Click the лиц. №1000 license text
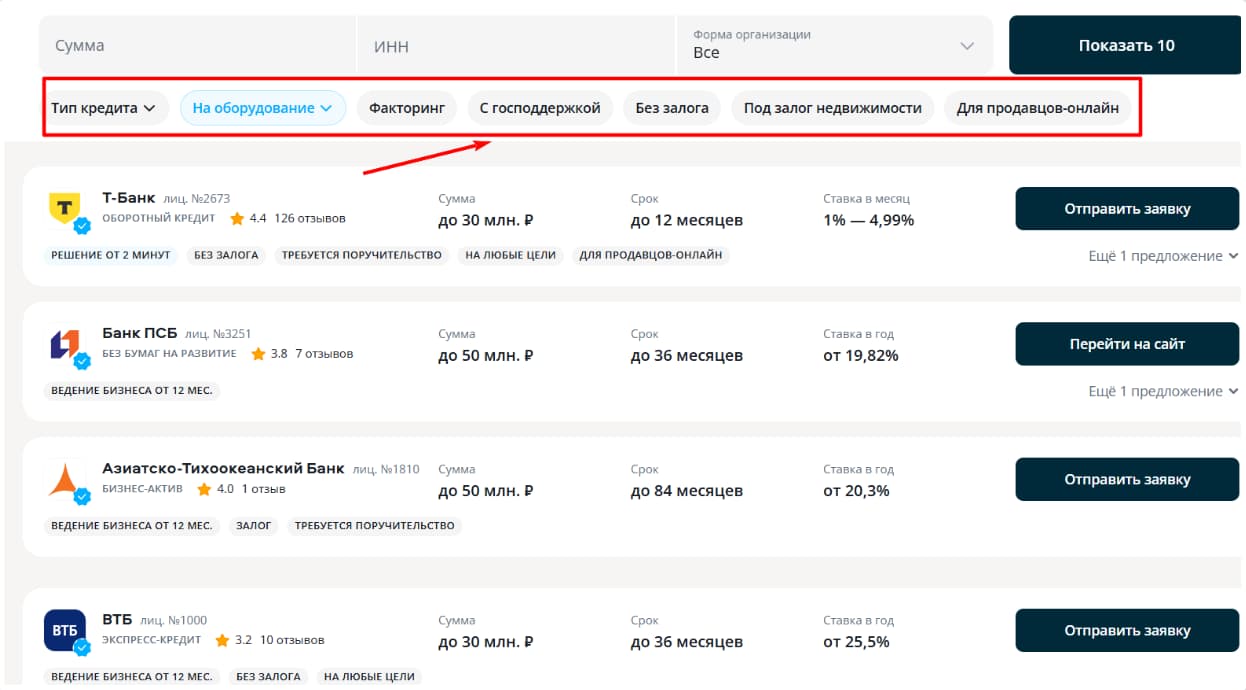This screenshot has height=690, width=1246. click(174, 620)
